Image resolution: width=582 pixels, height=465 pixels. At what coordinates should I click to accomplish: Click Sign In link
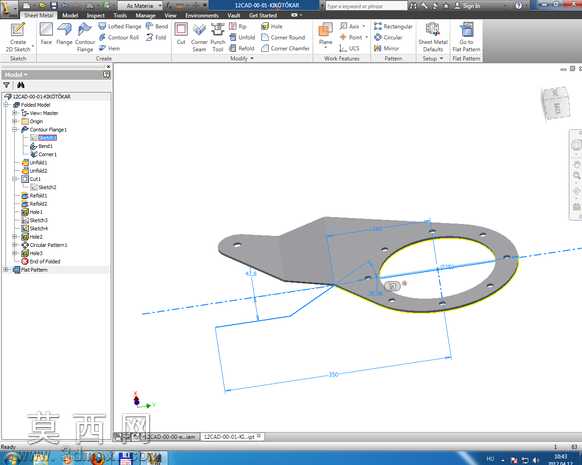coord(467,6)
